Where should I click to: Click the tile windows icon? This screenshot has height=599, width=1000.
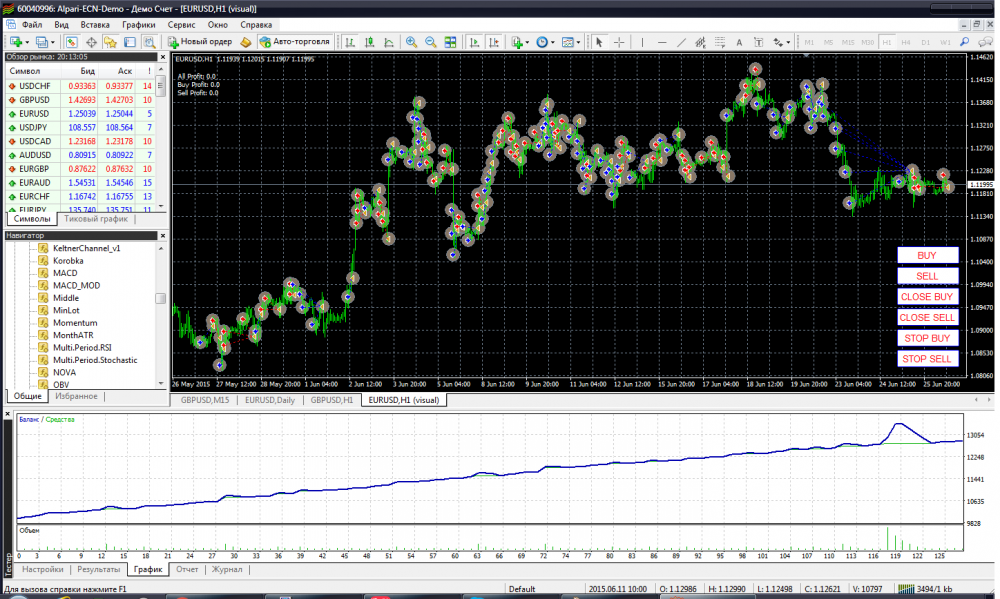(451, 42)
